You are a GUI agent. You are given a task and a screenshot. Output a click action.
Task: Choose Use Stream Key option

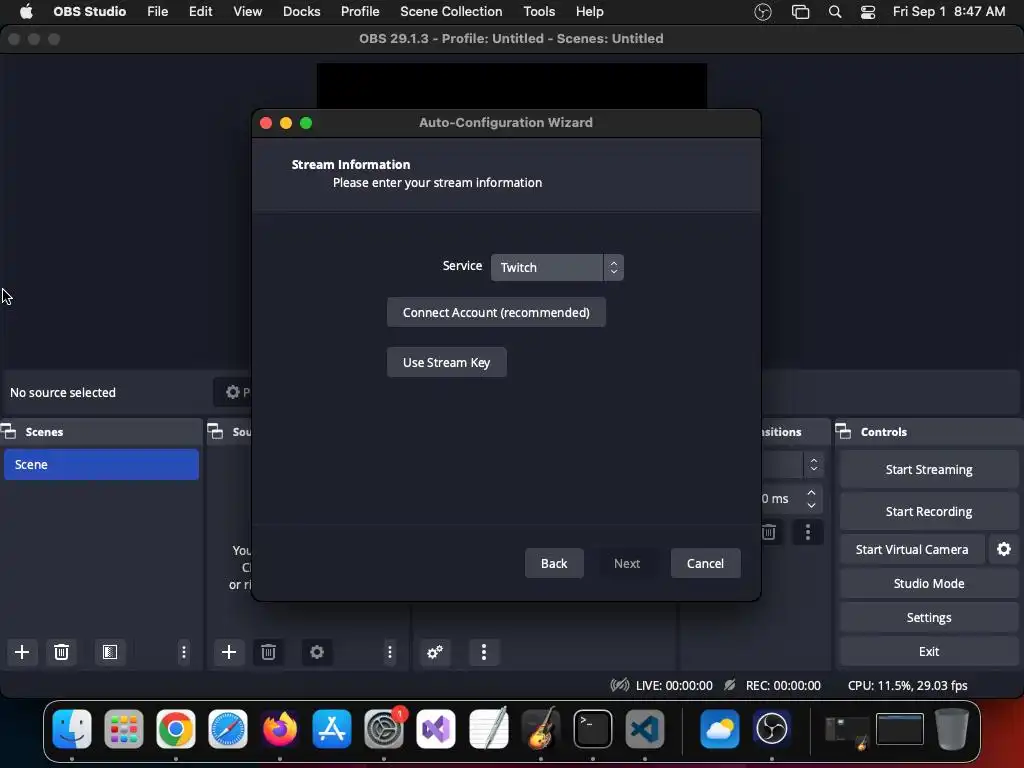(447, 362)
